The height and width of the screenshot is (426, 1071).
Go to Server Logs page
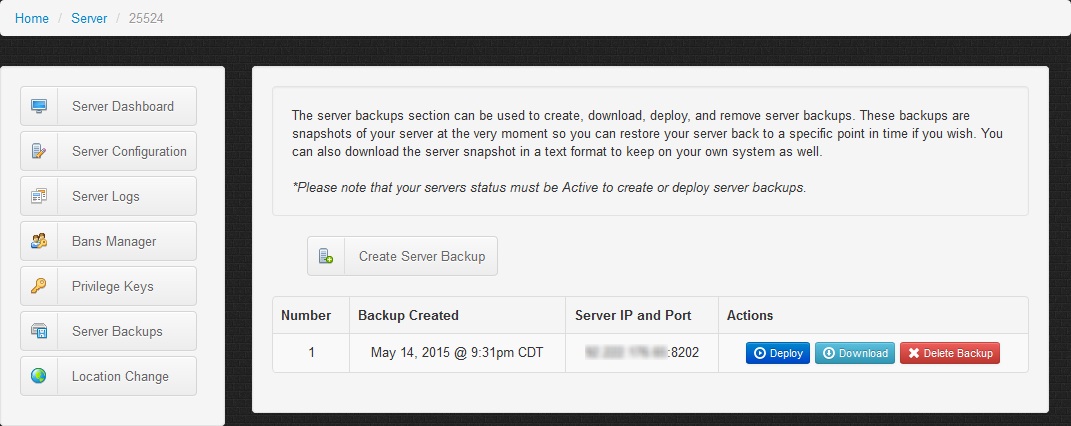click(x=106, y=196)
